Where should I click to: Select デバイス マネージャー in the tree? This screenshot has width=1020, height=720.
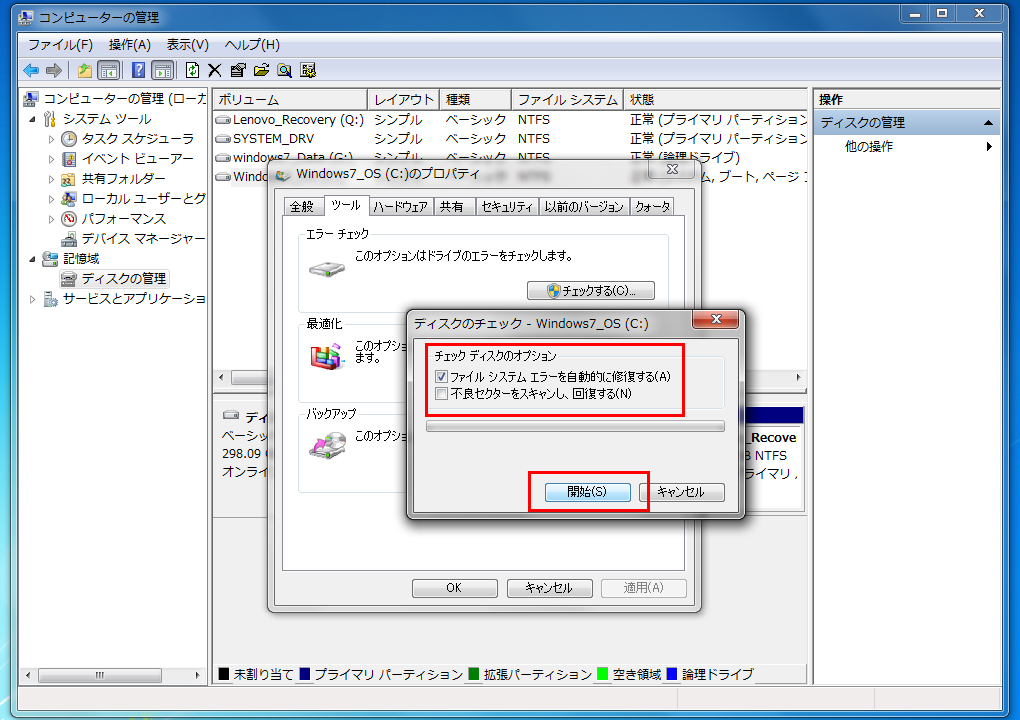[143, 239]
